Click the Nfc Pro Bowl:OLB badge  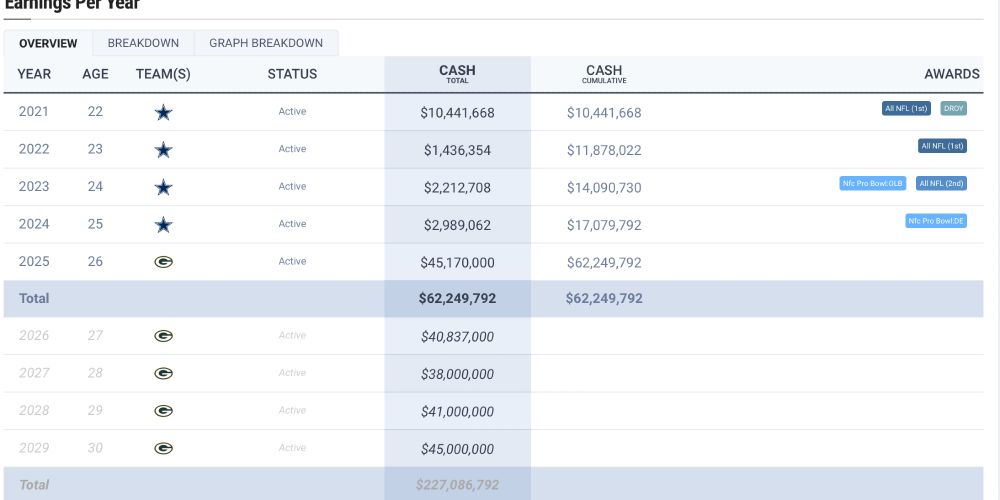point(873,183)
